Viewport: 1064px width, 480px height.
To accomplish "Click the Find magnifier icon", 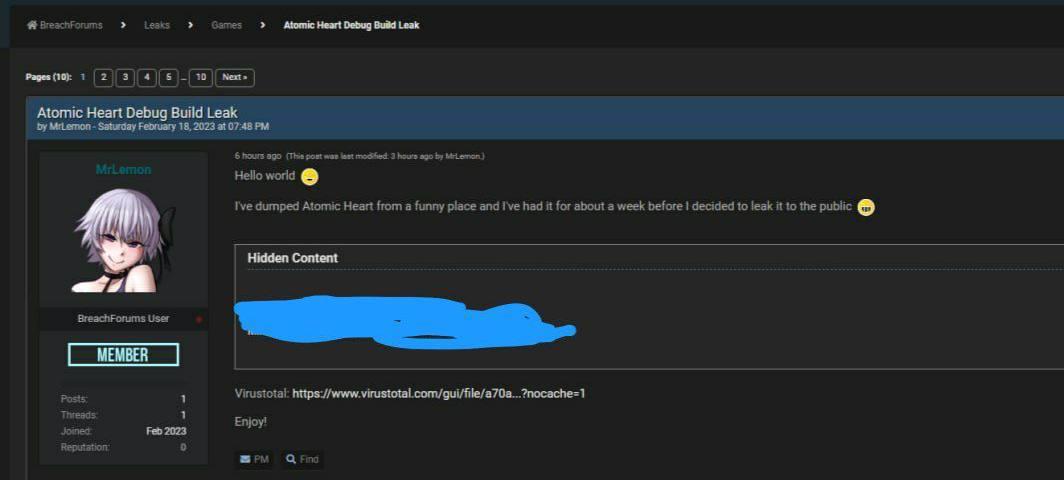I will click(291, 460).
